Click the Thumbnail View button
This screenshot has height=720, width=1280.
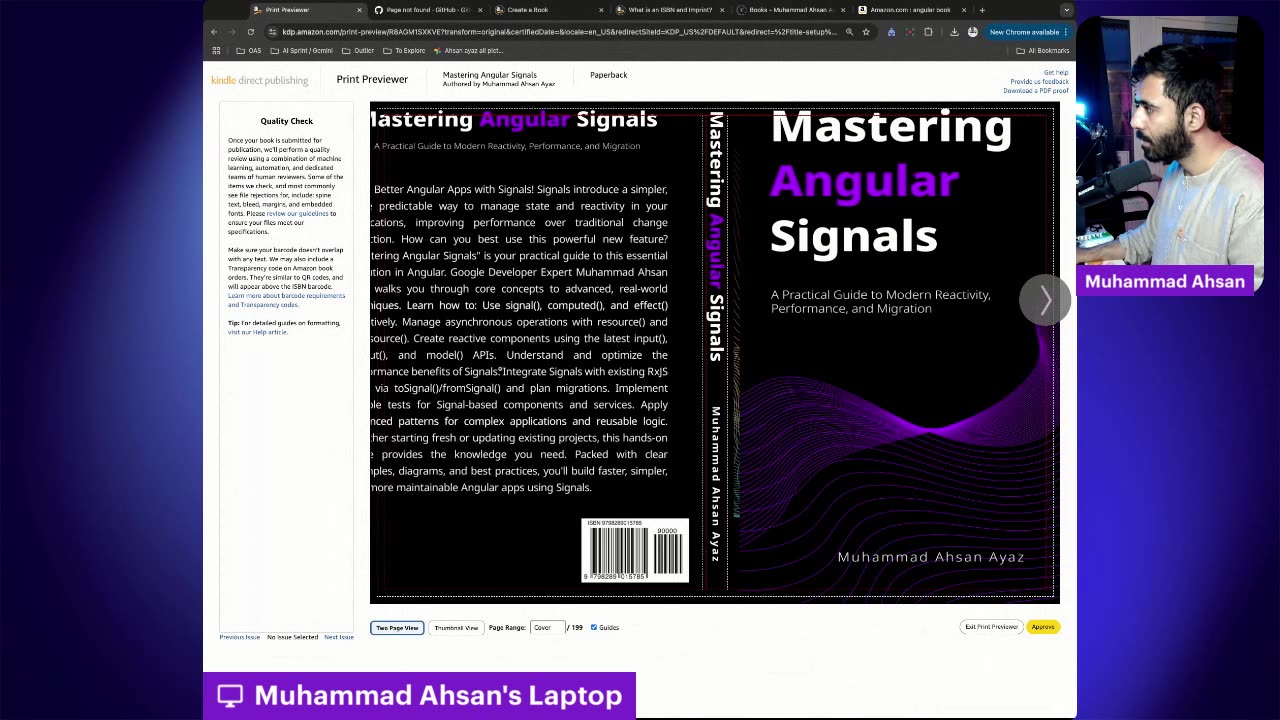click(x=456, y=627)
